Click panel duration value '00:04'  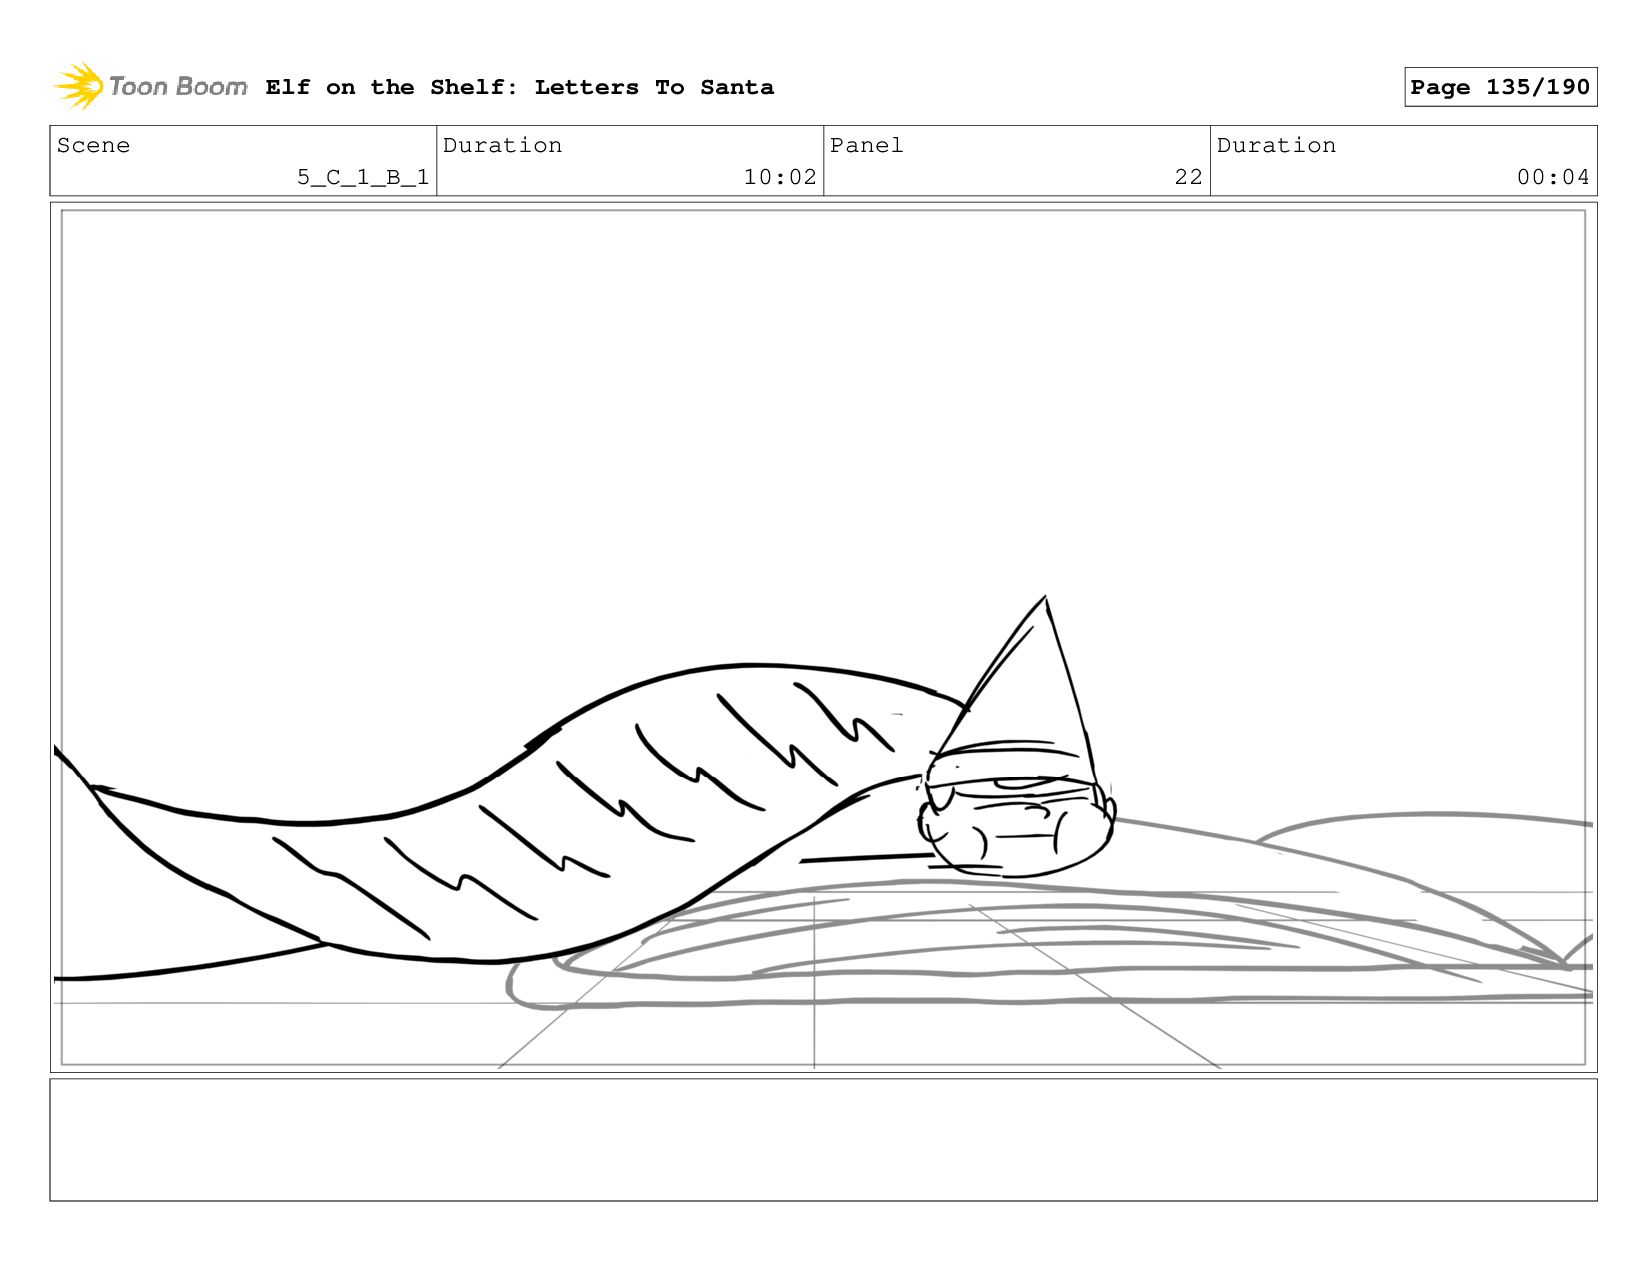[1553, 177]
